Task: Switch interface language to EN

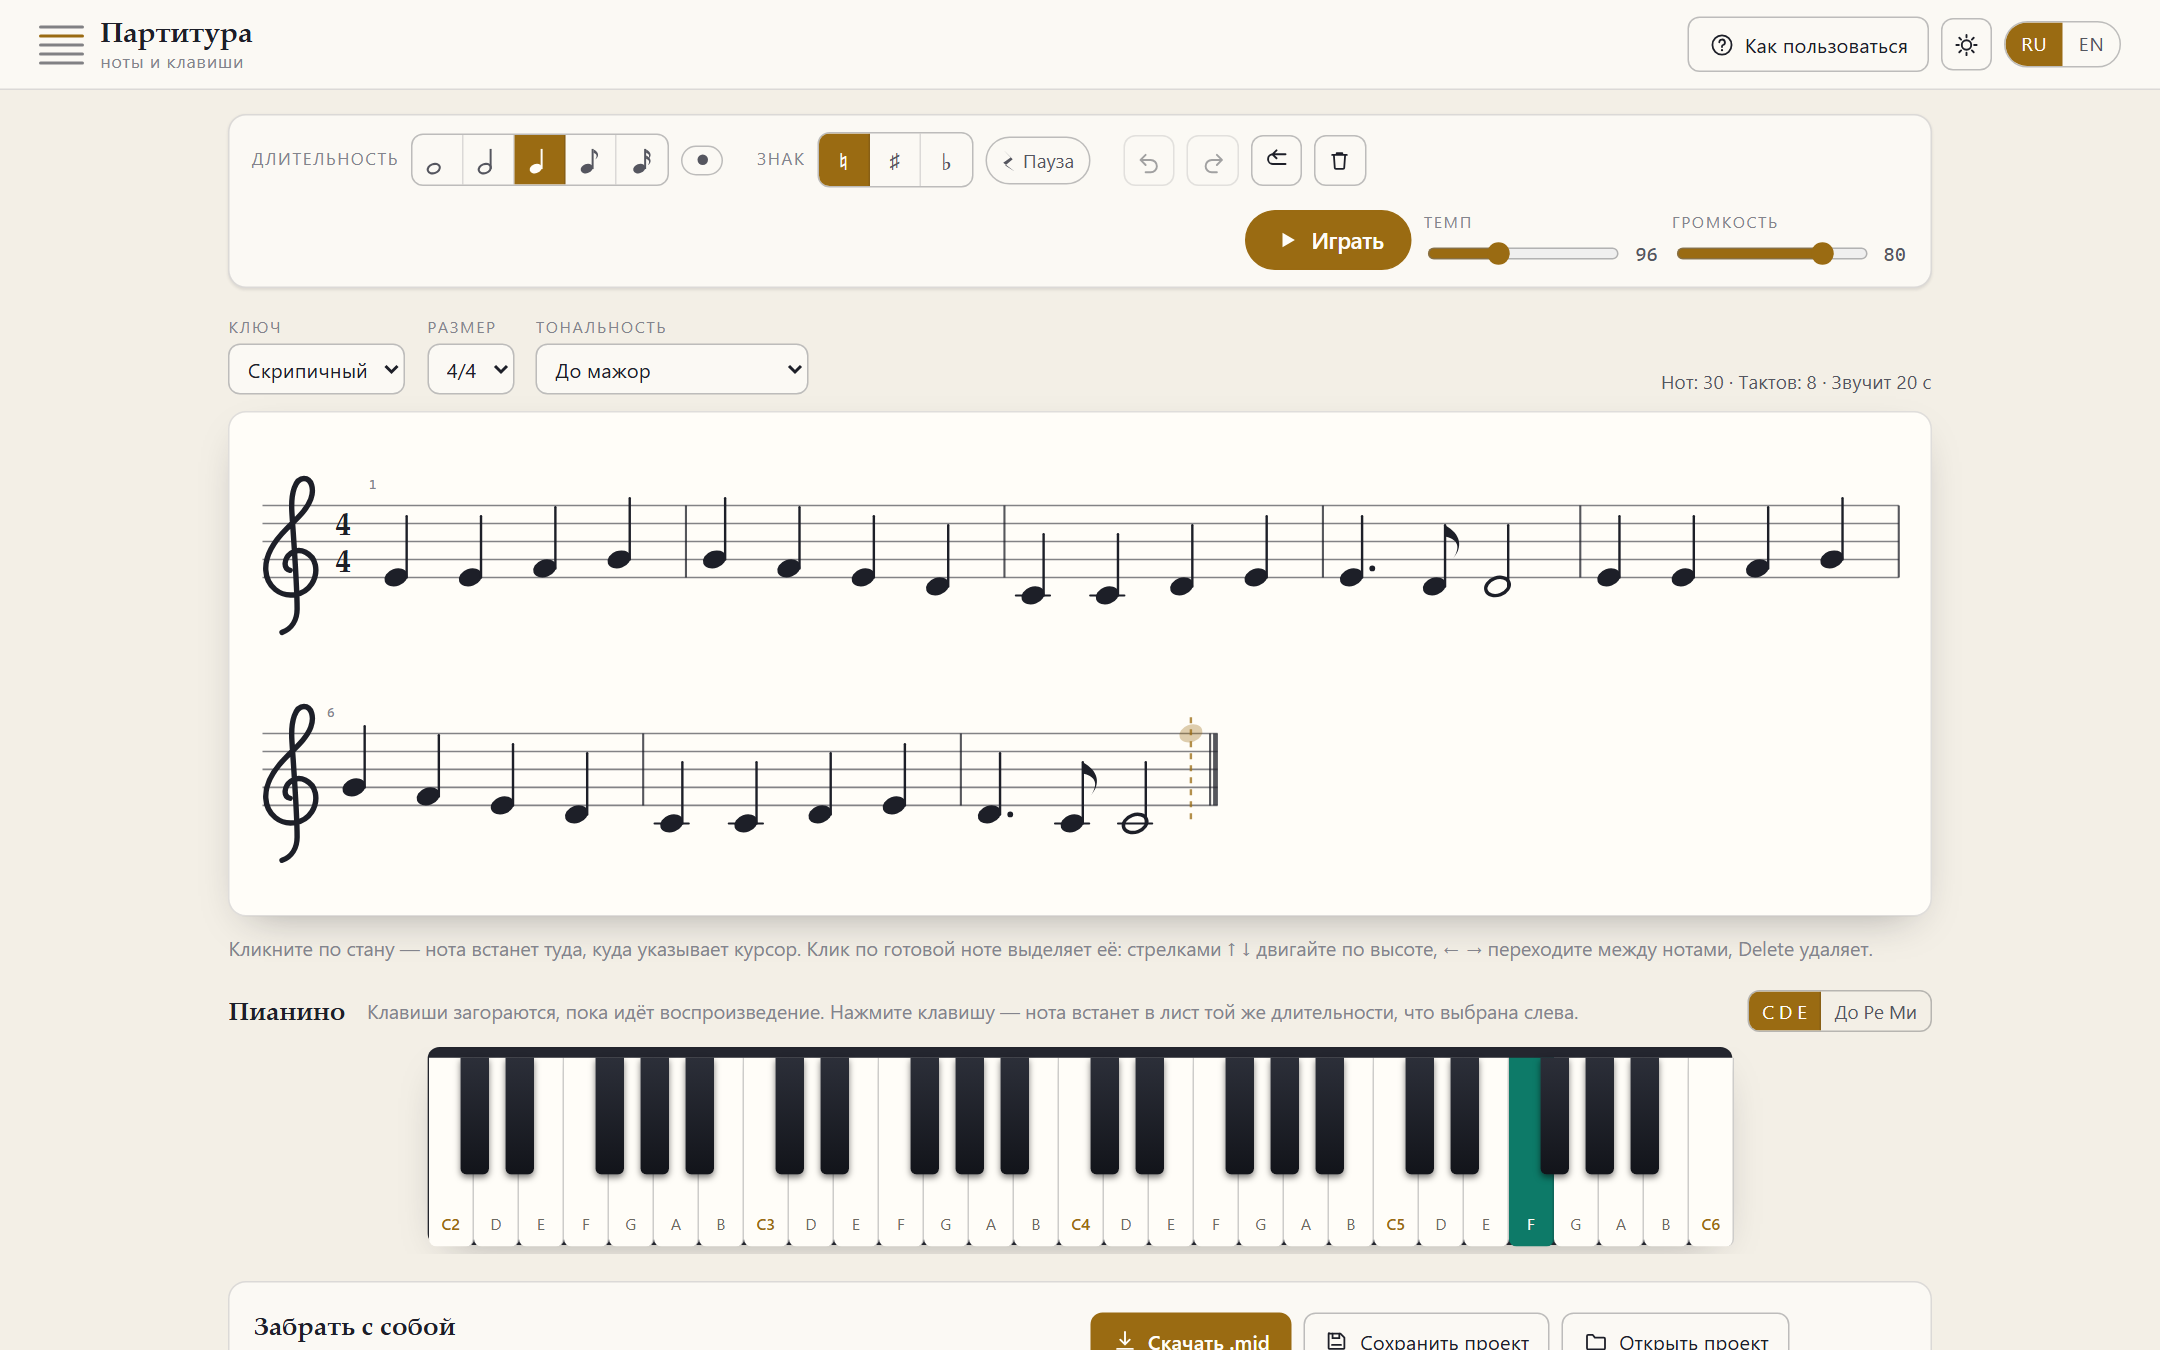Action: 2091,45
